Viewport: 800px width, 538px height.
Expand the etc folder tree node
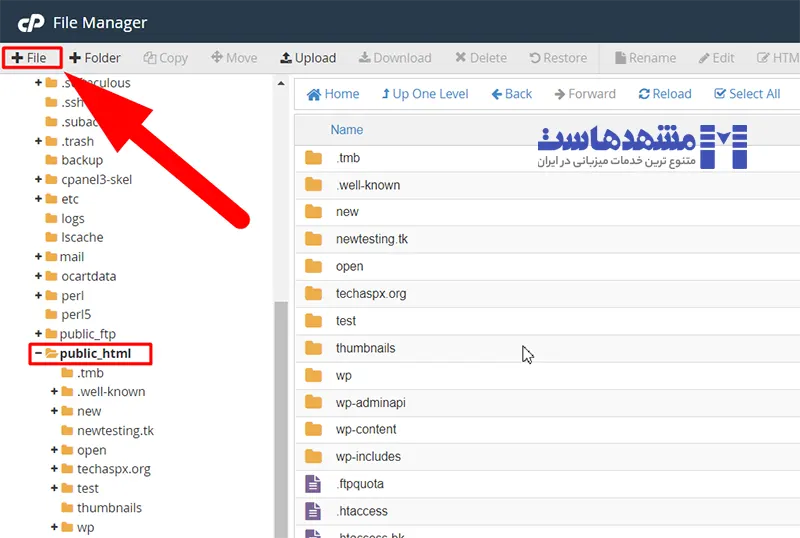(x=38, y=199)
